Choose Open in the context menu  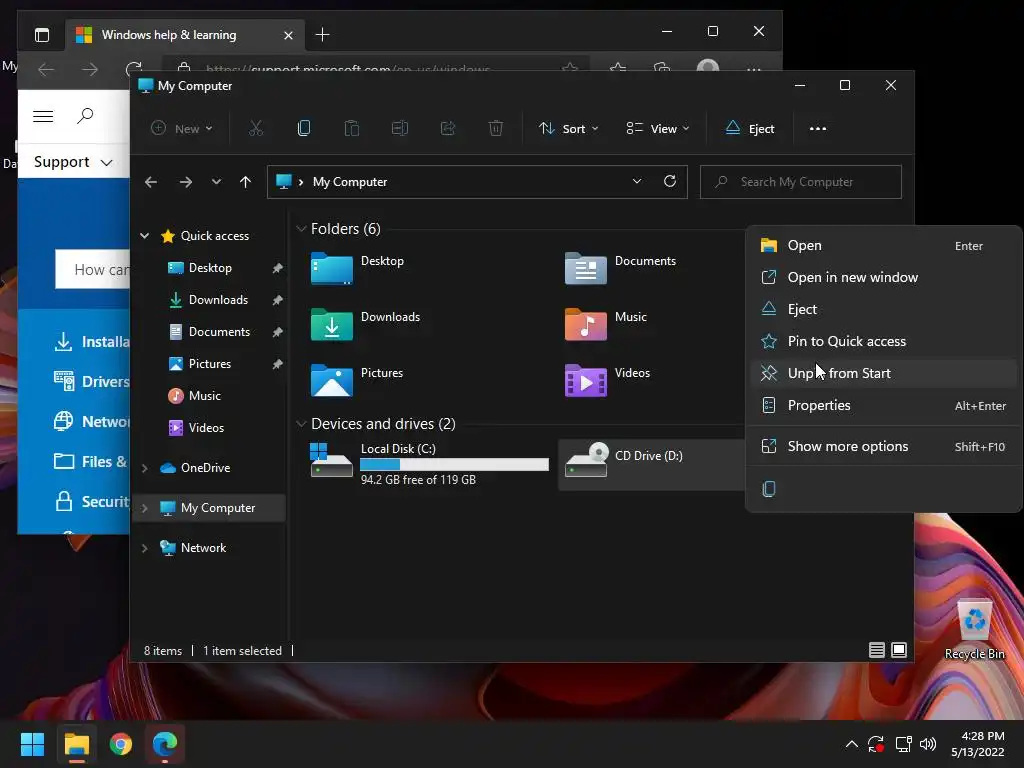(884, 246)
